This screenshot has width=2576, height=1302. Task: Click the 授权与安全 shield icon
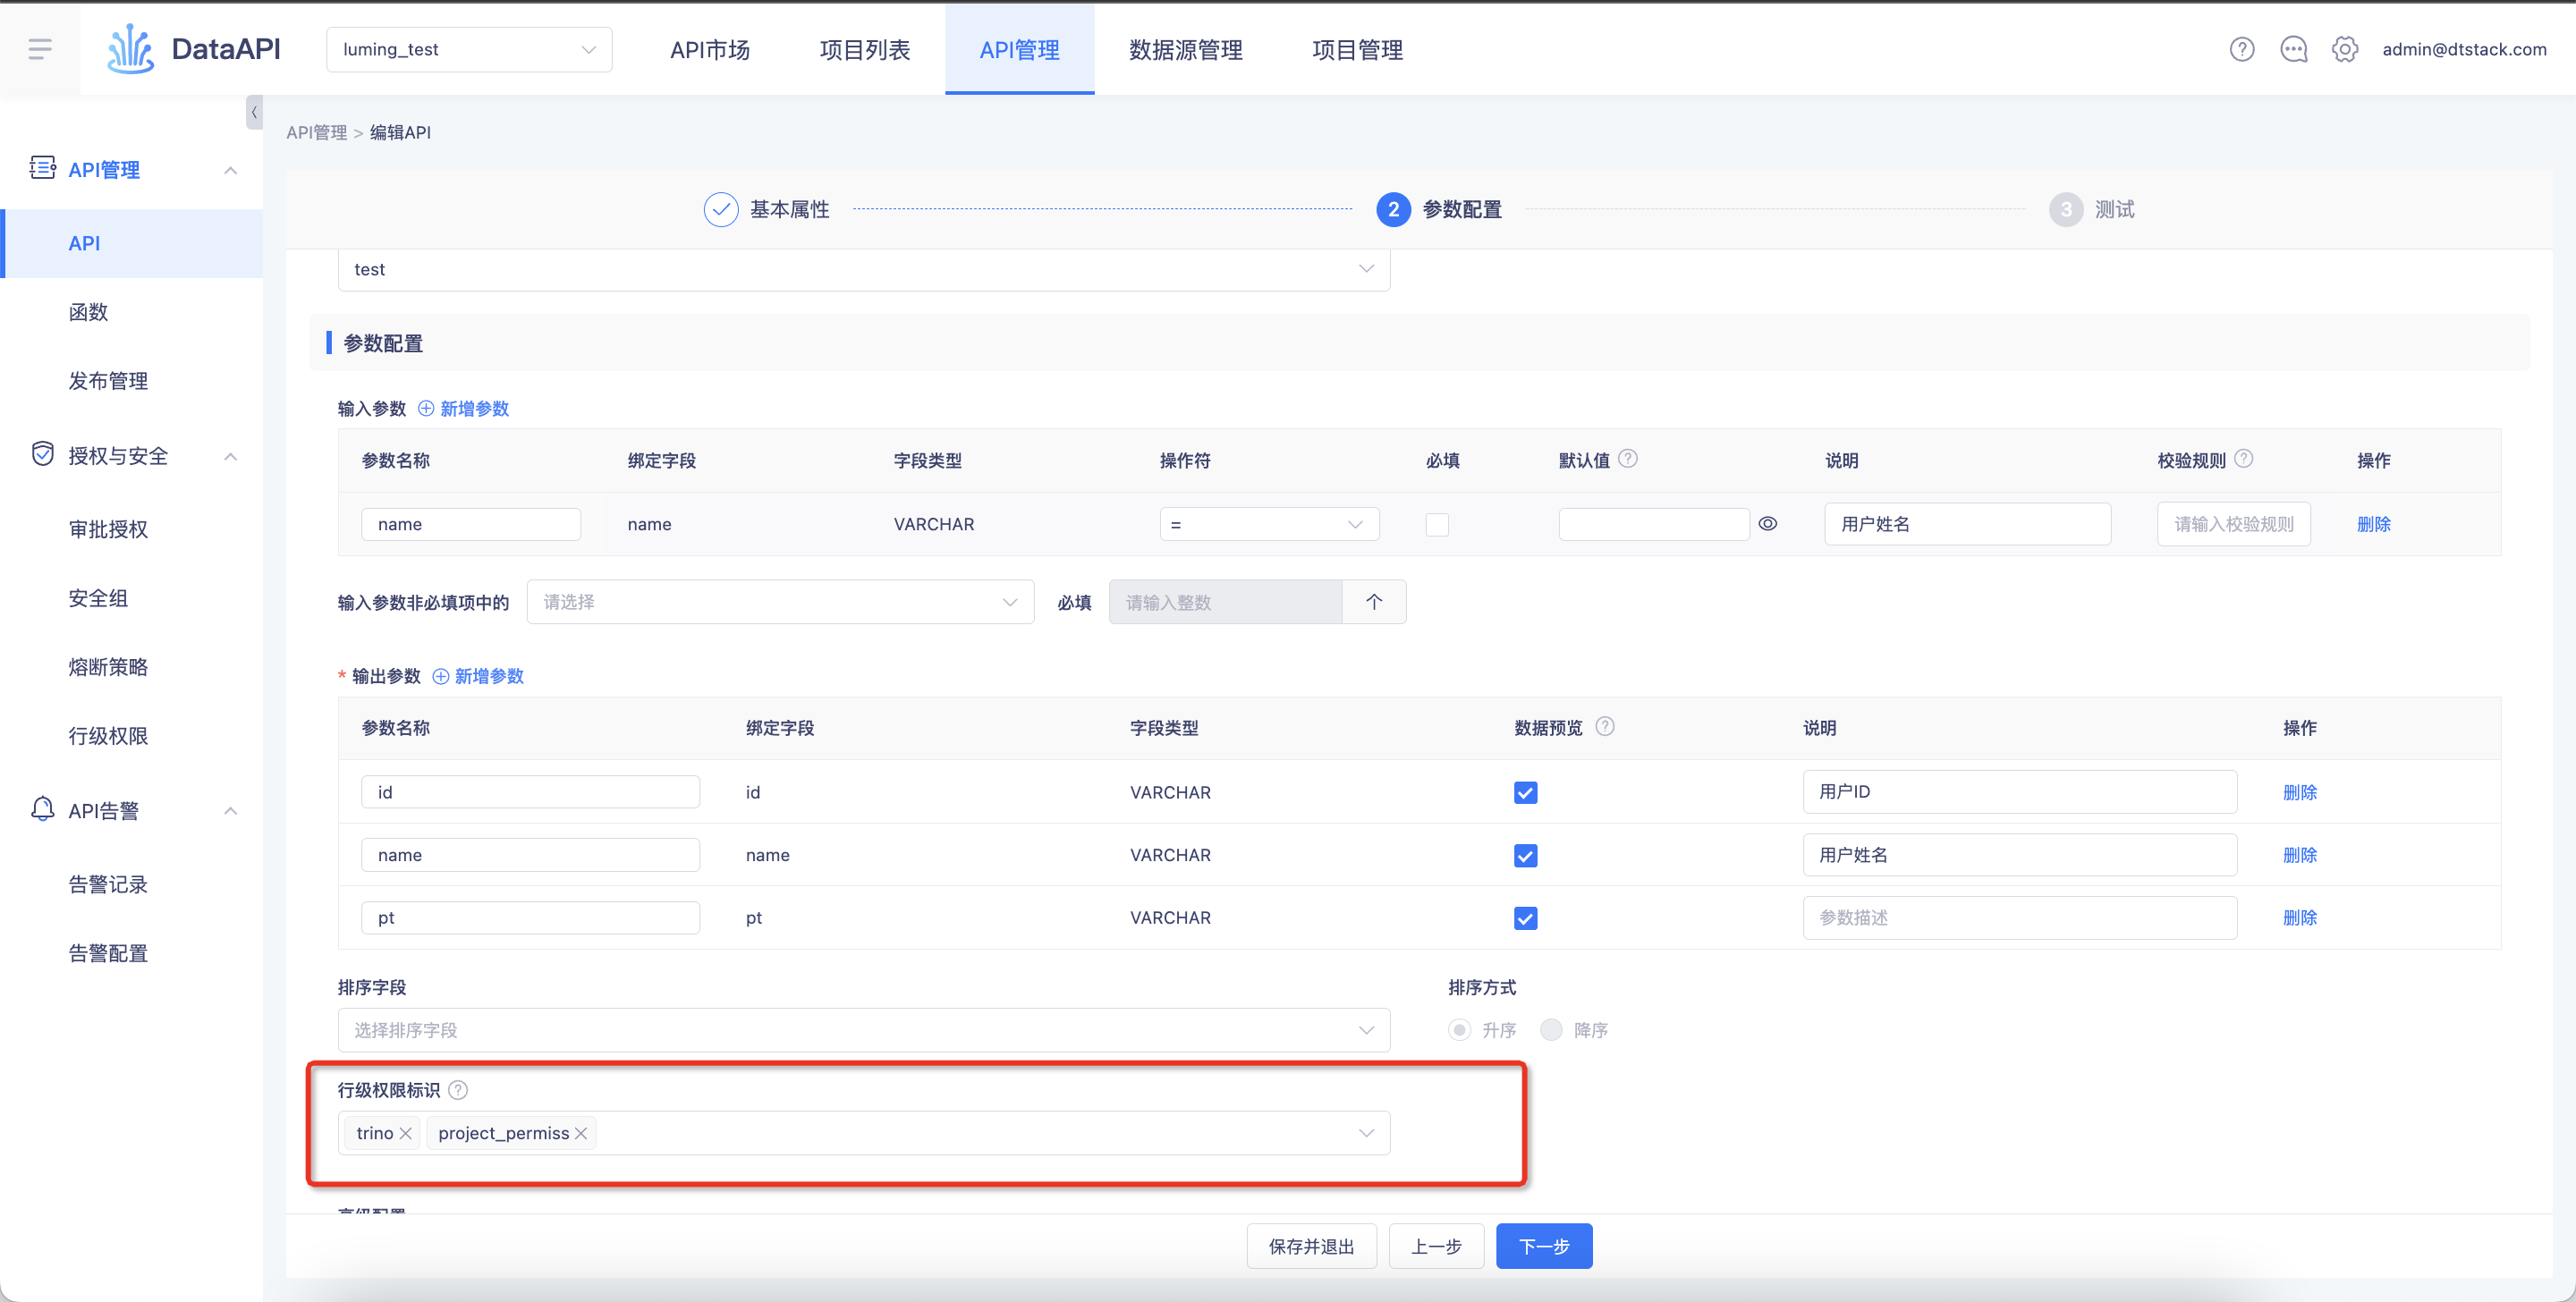click(42, 454)
